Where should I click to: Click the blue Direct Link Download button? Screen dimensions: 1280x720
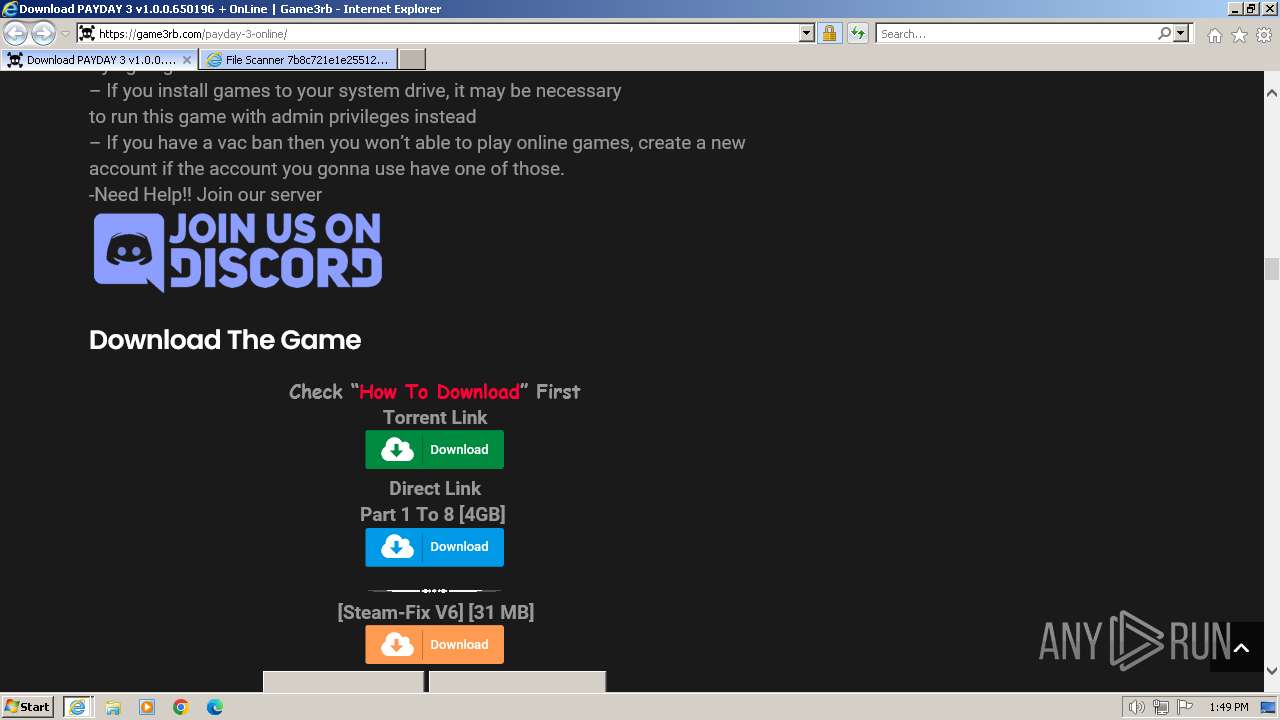[x=434, y=547]
